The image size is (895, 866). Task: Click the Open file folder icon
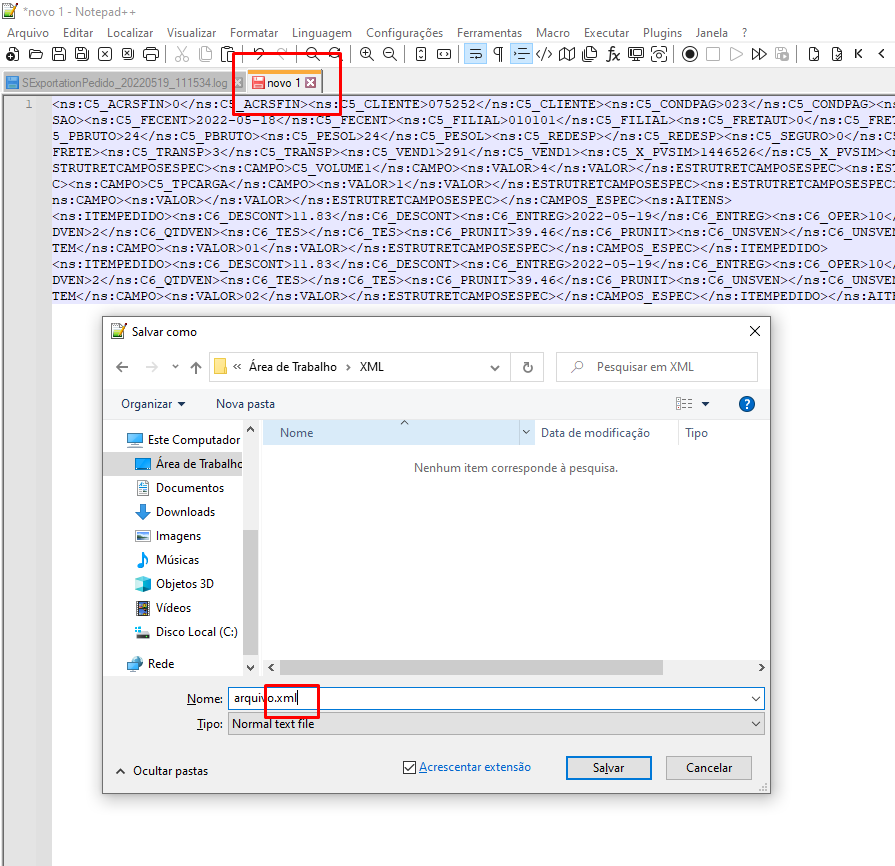[36, 54]
